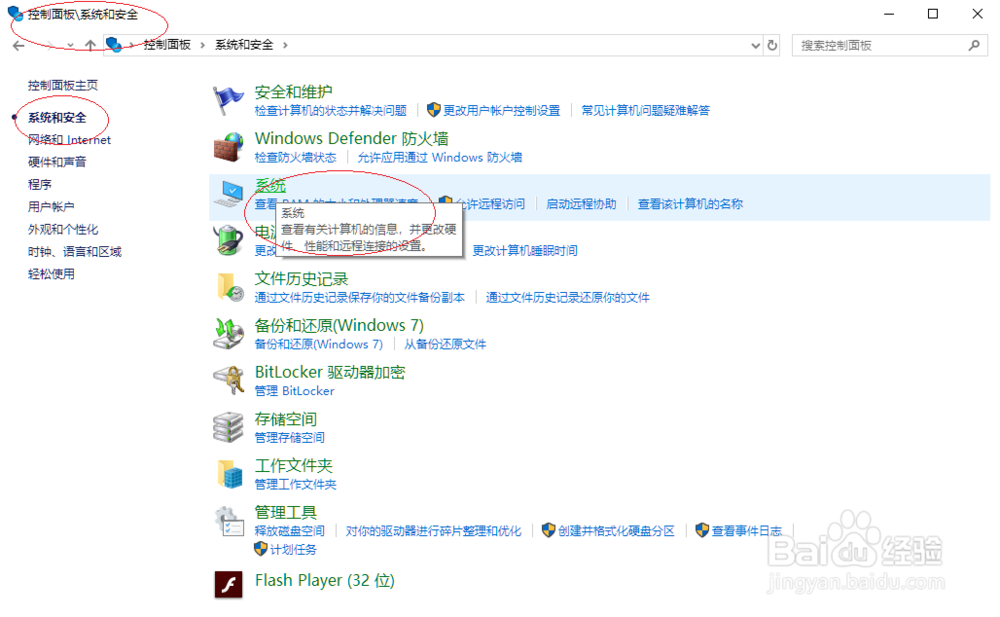
Task: Open 用户帐户 category
Action: point(51,207)
